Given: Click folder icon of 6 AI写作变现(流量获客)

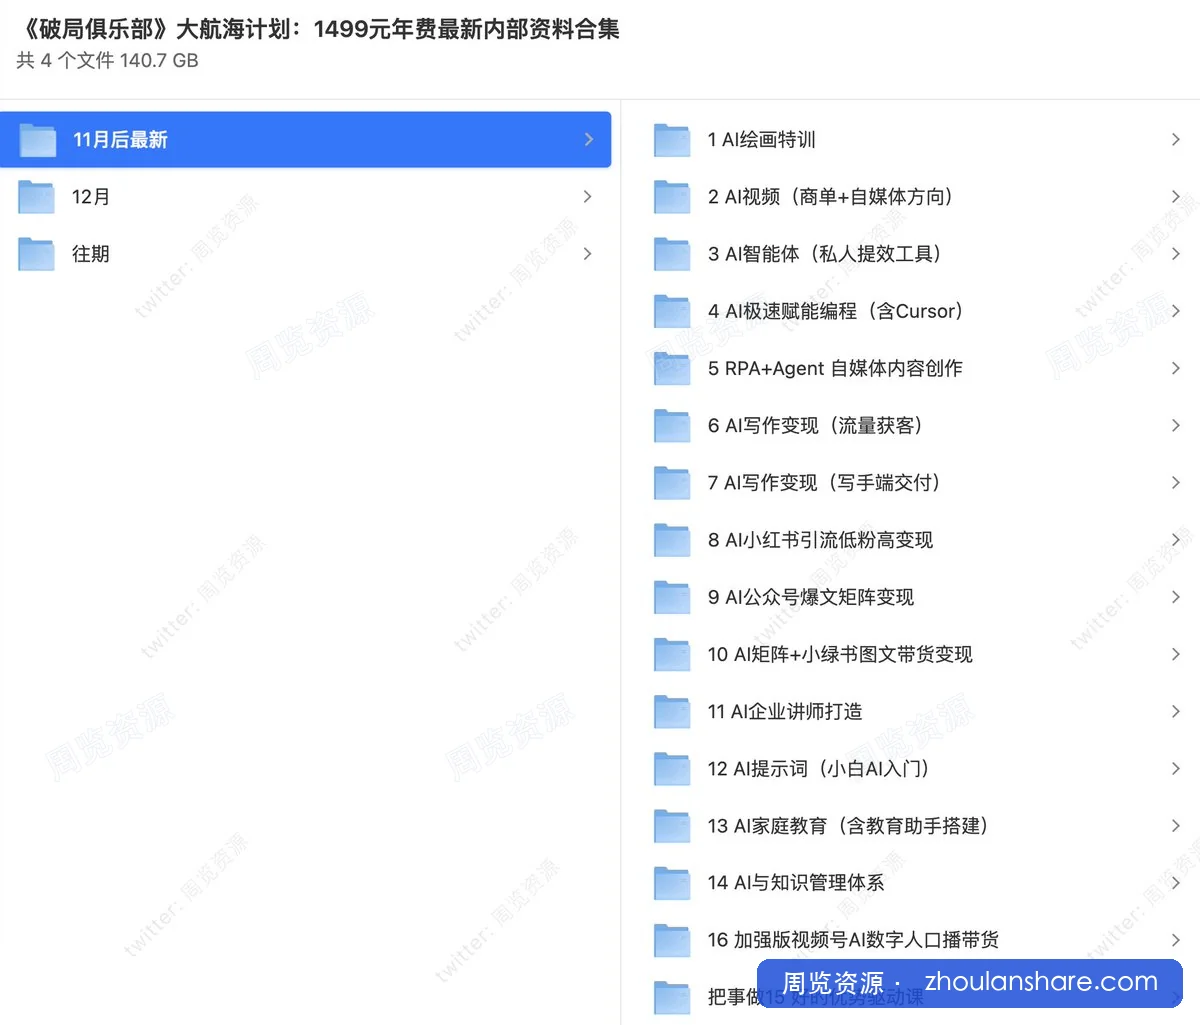Looking at the screenshot, I should pyautogui.click(x=672, y=426).
